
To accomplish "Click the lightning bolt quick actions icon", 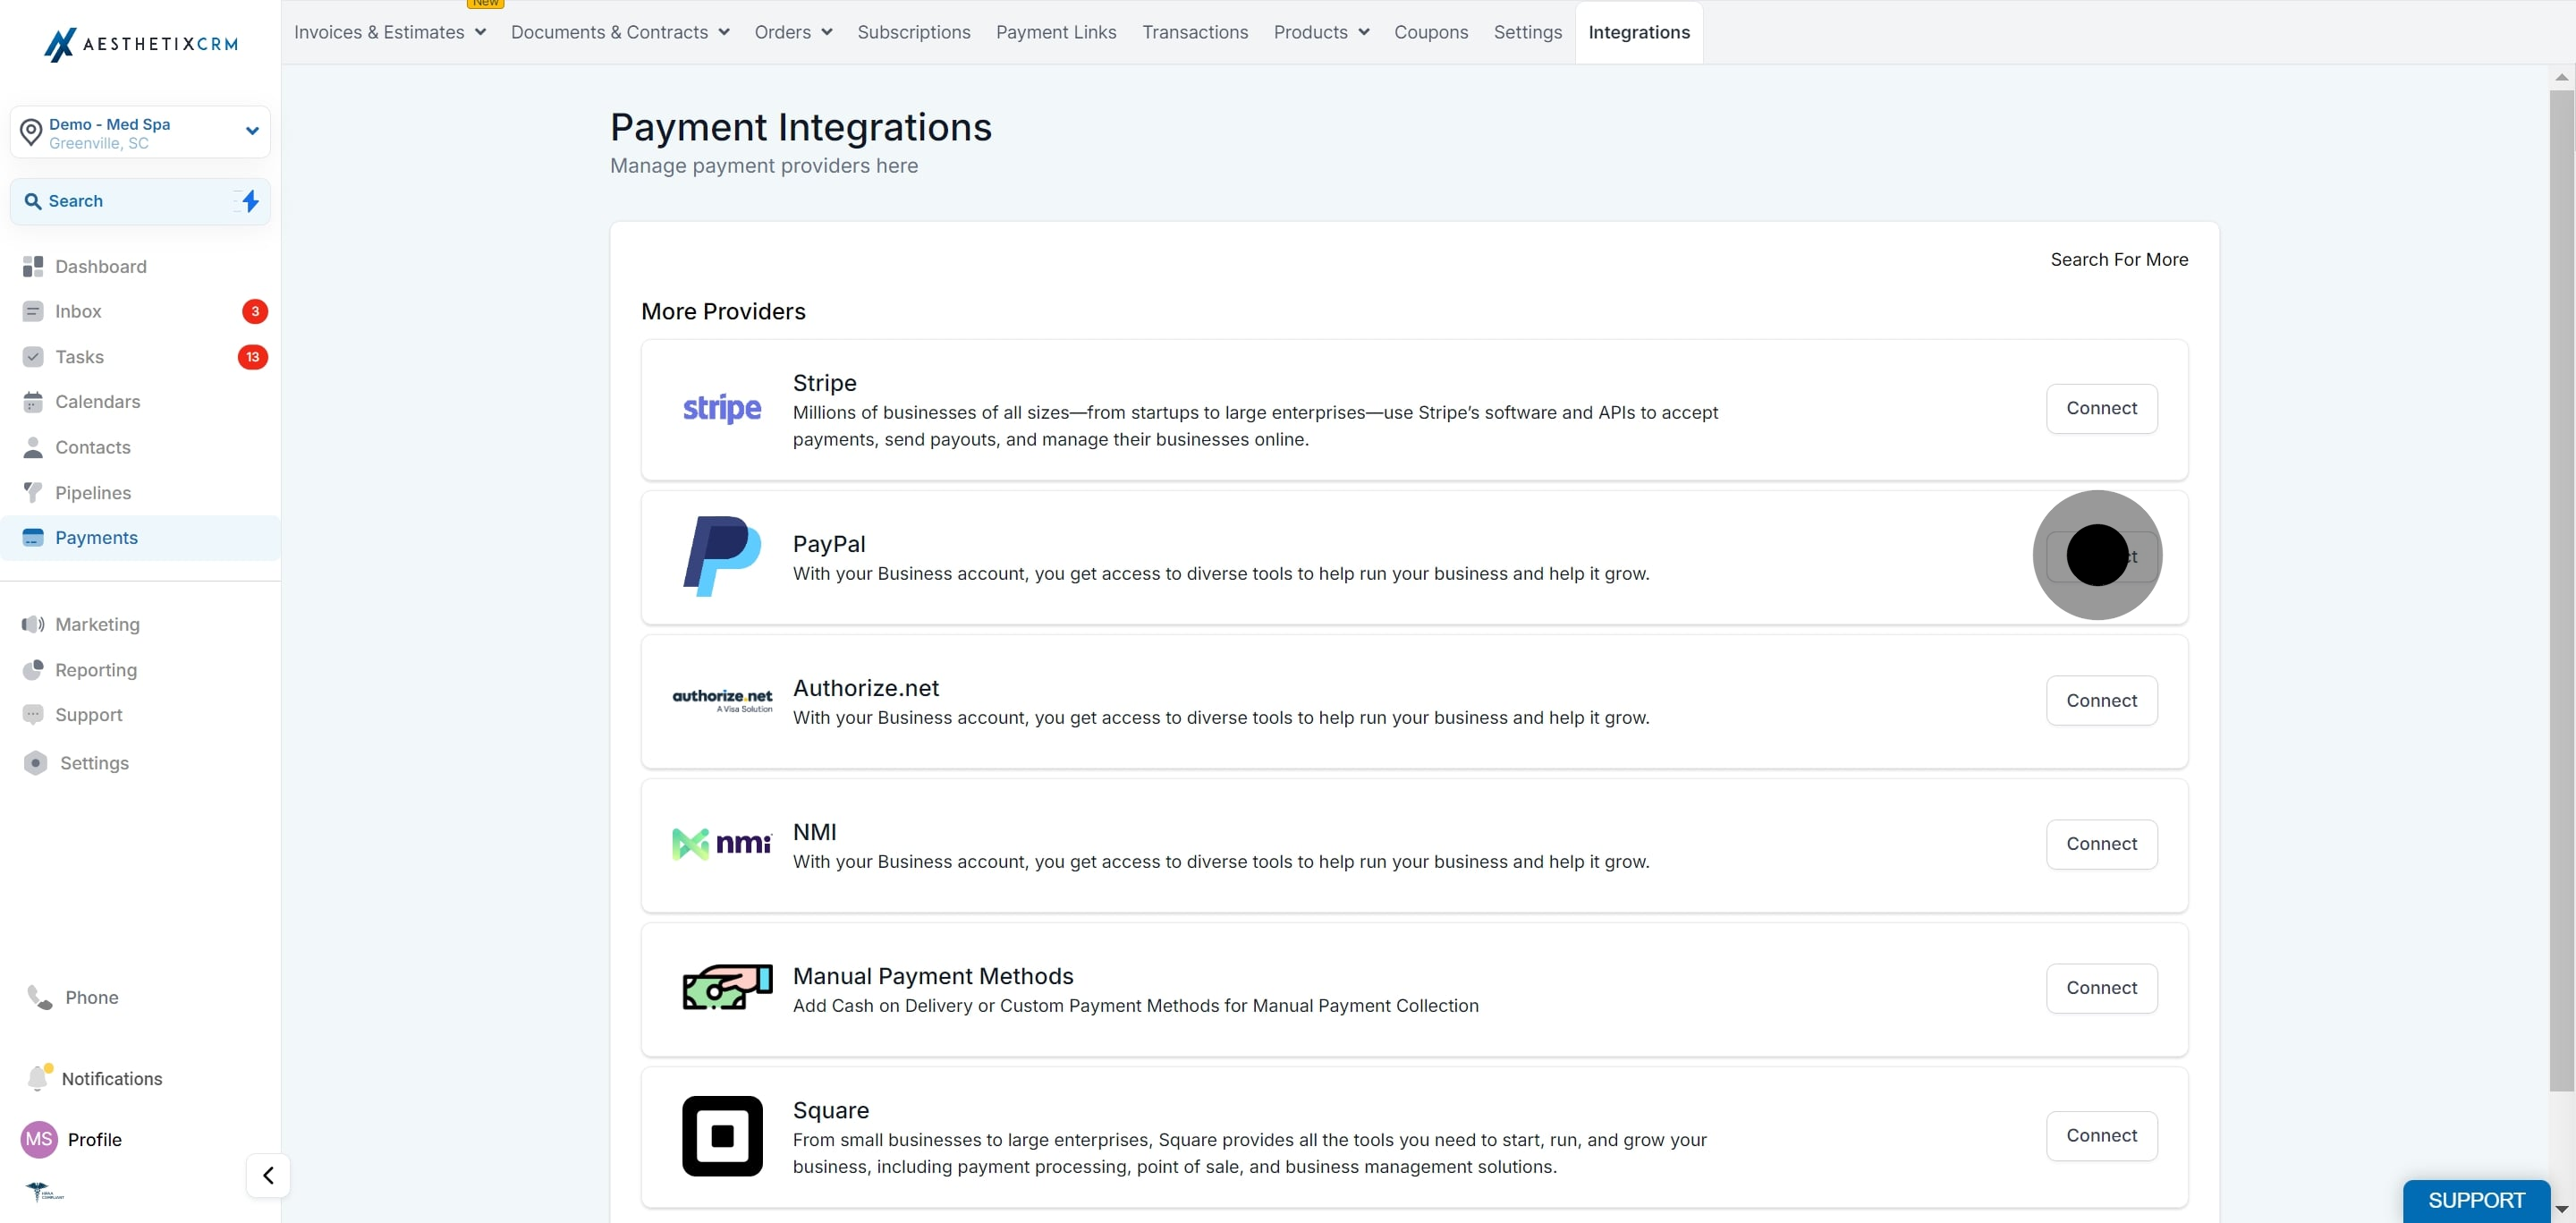I will click(x=250, y=201).
